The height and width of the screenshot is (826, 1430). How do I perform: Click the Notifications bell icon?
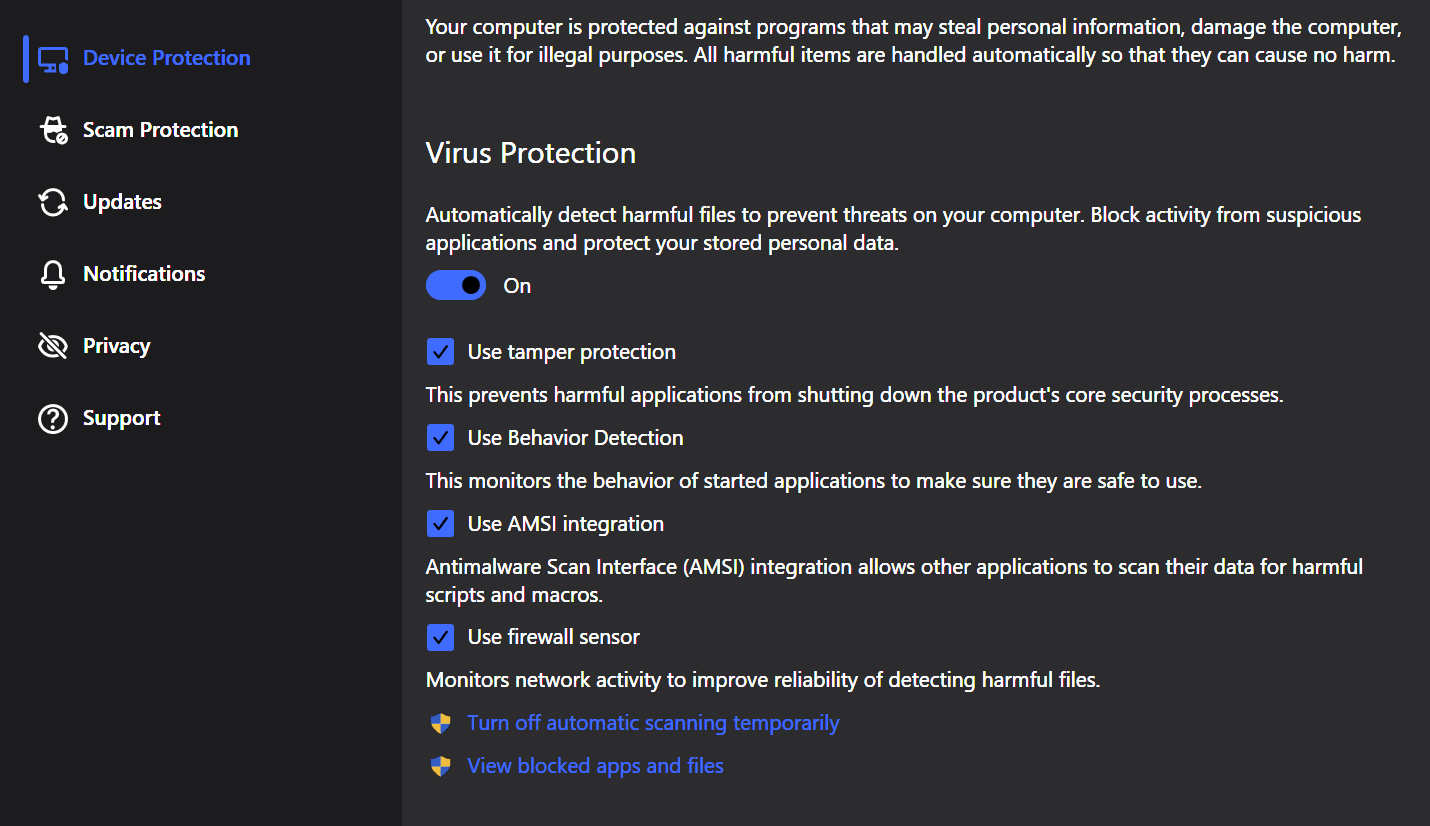tap(53, 275)
